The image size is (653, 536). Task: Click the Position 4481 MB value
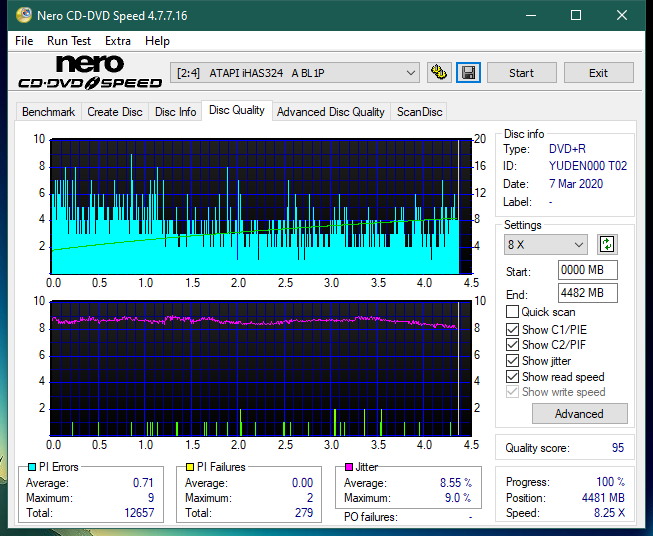[x=603, y=498]
